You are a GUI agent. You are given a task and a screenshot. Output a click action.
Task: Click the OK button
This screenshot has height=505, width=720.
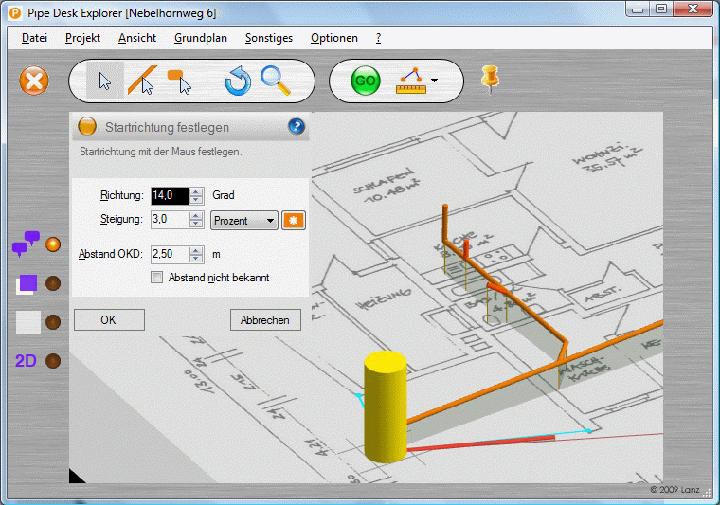(109, 320)
